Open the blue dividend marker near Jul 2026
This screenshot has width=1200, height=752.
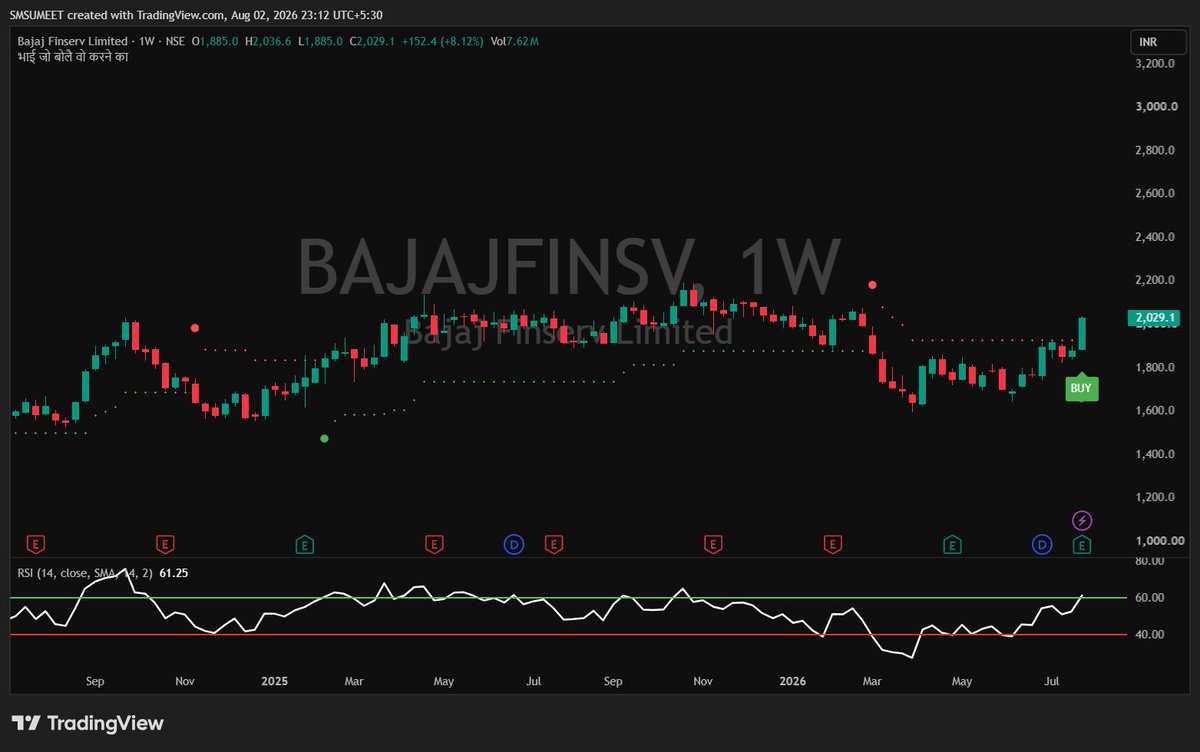(x=1042, y=545)
